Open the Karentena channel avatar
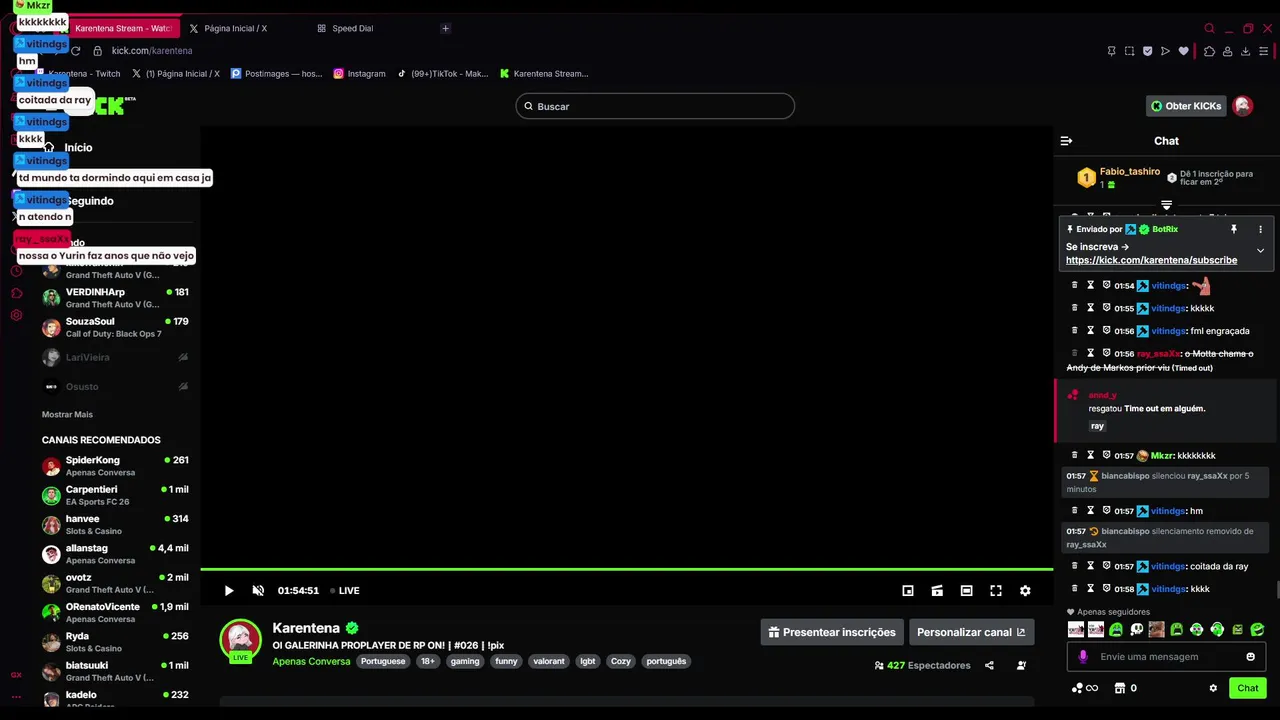 tap(240, 640)
